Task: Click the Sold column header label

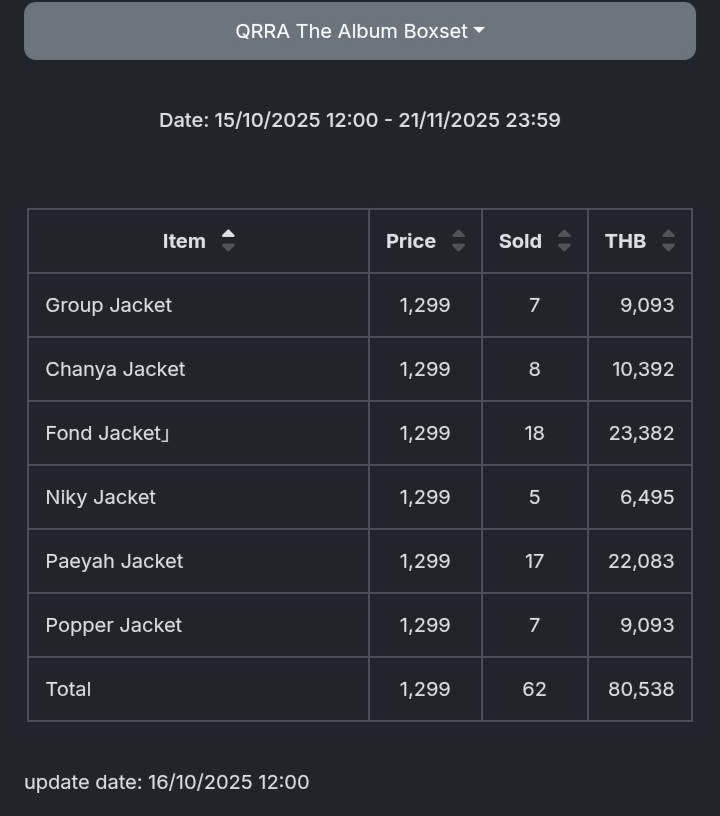Action: point(520,241)
